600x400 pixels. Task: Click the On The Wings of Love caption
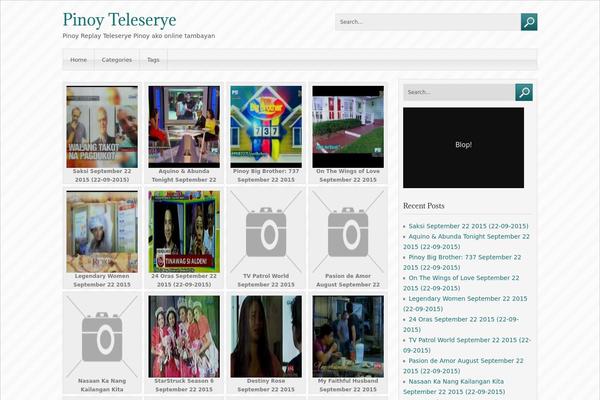pos(348,175)
